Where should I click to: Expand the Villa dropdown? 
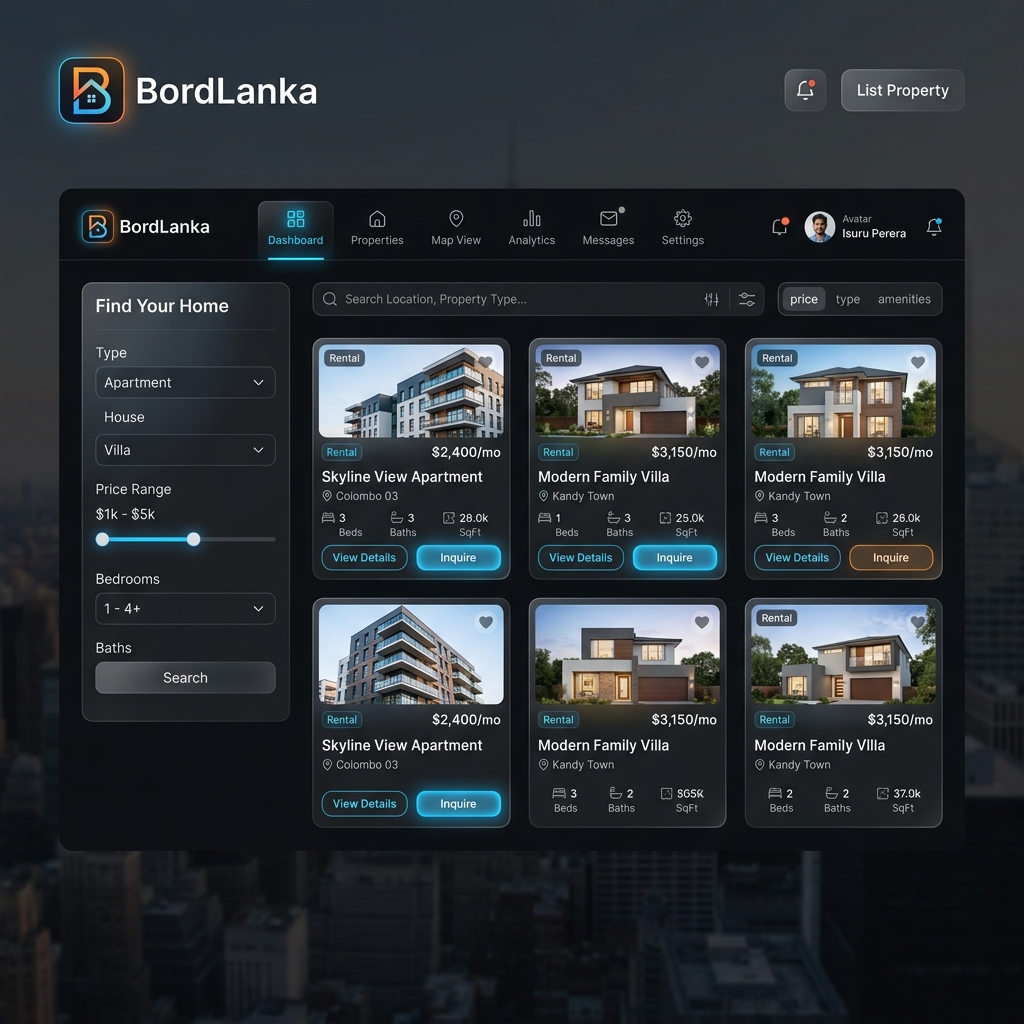(x=185, y=450)
